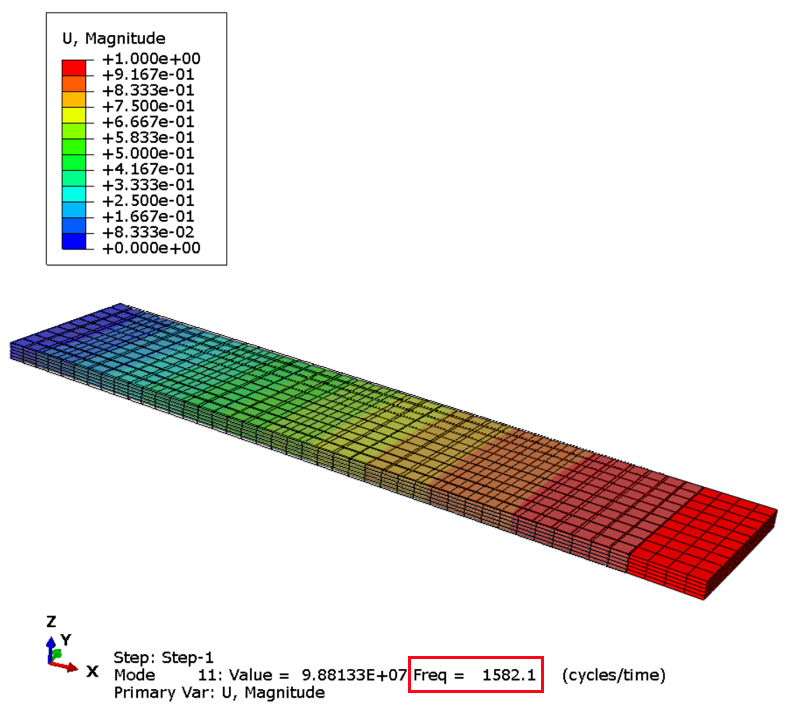Select legend value +1.667e-01

click(148, 217)
